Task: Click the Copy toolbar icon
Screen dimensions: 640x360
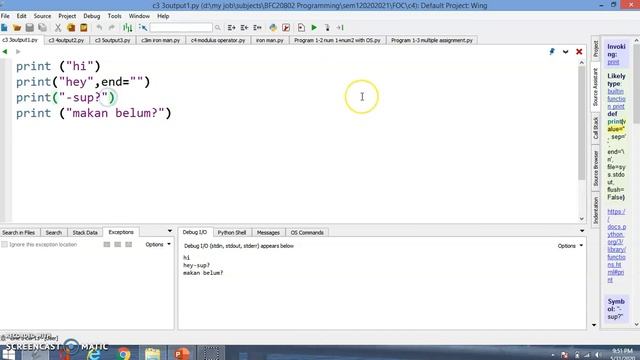Action: 71,27
